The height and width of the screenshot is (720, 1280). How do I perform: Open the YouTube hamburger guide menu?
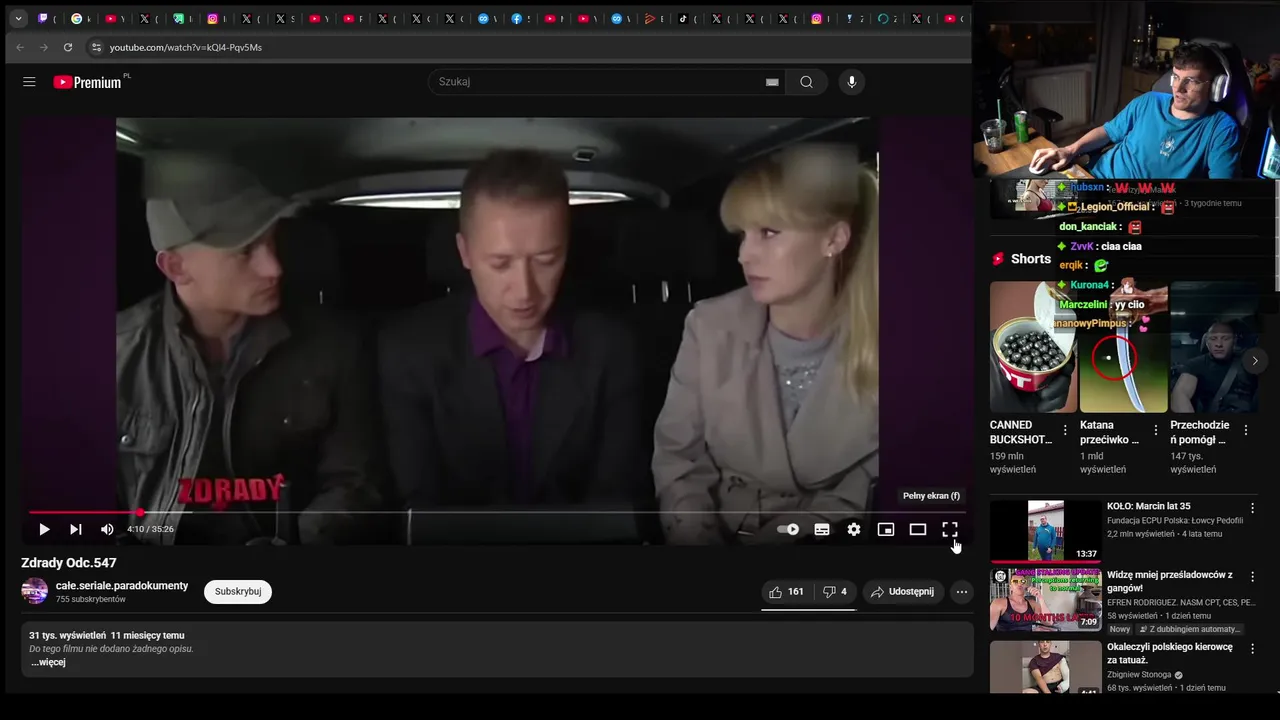(29, 82)
